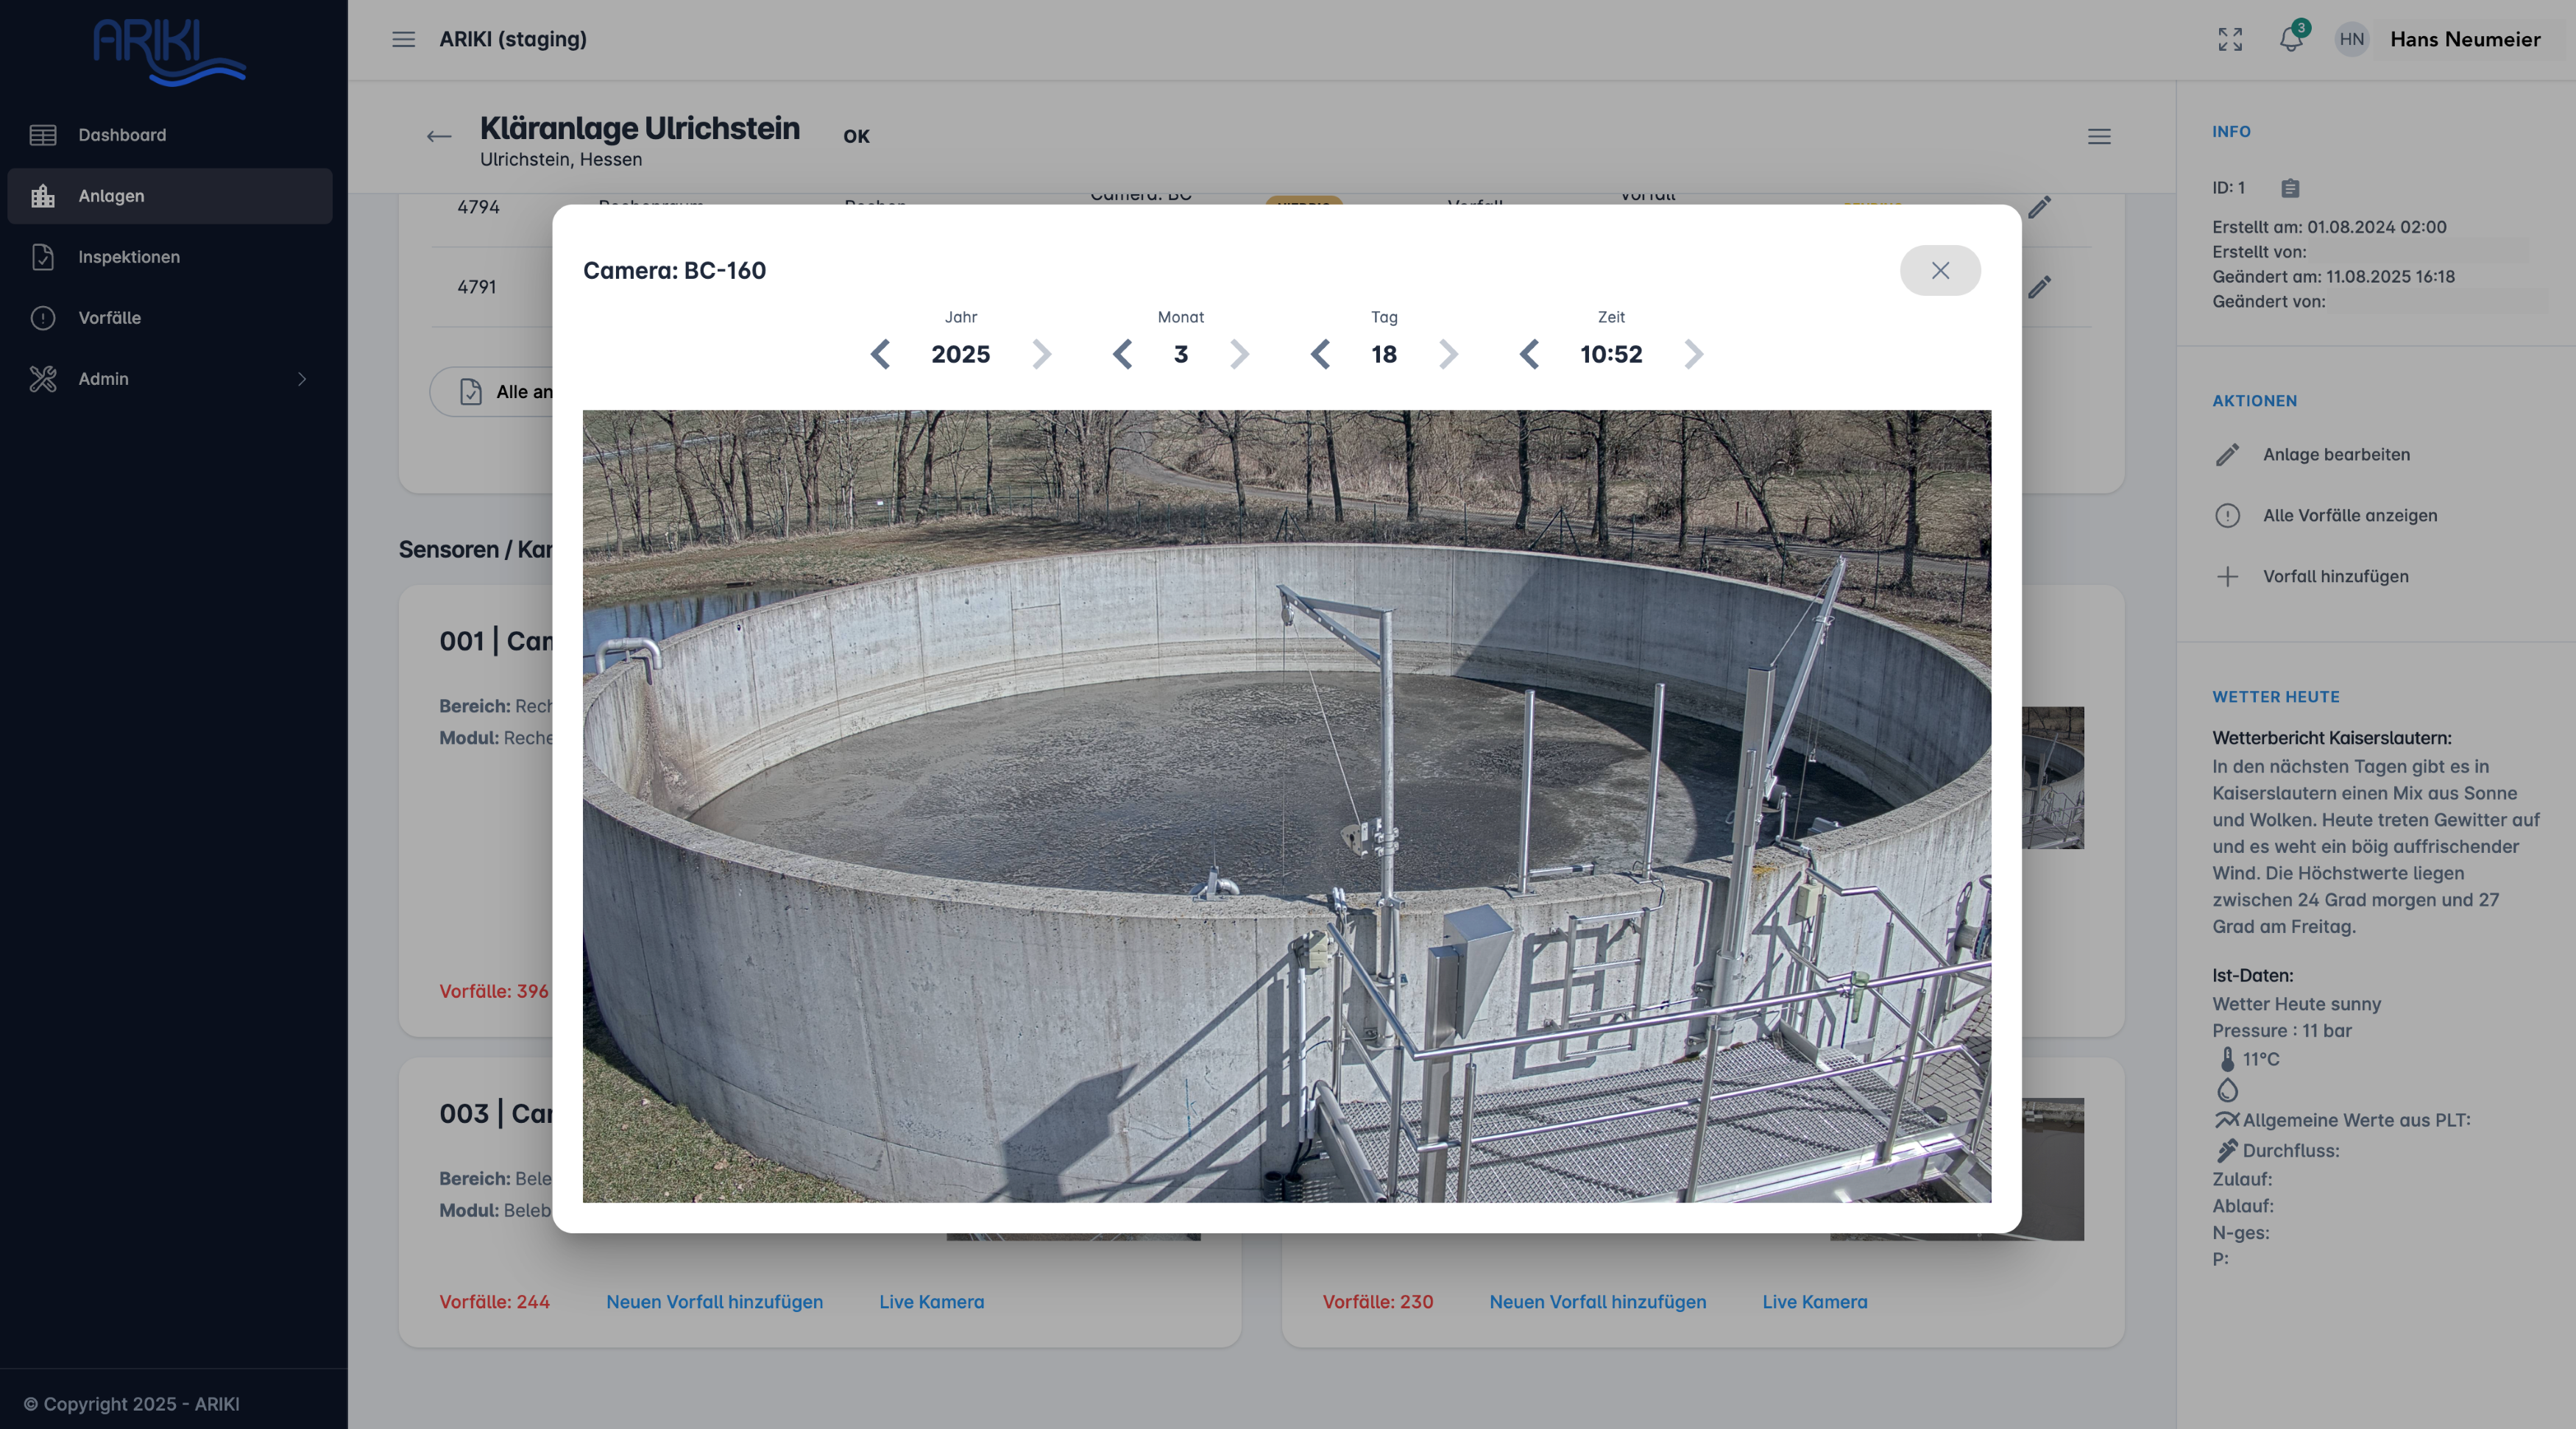Enter fullscreen mode via expand icon

click(2229, 39)
